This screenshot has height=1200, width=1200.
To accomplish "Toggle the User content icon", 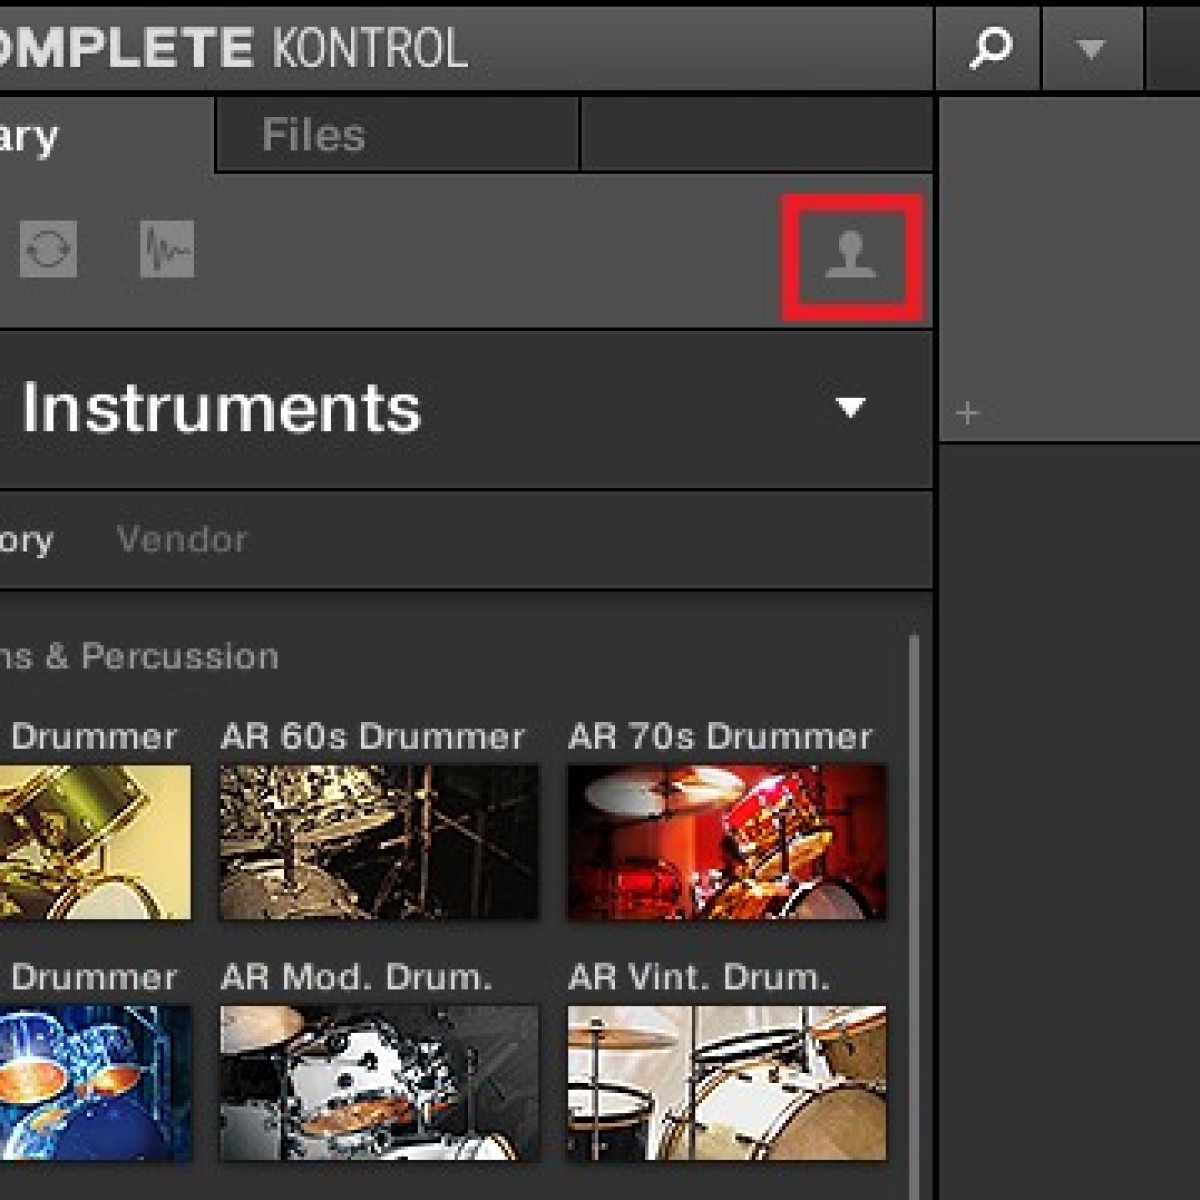I will pos(851,256).
